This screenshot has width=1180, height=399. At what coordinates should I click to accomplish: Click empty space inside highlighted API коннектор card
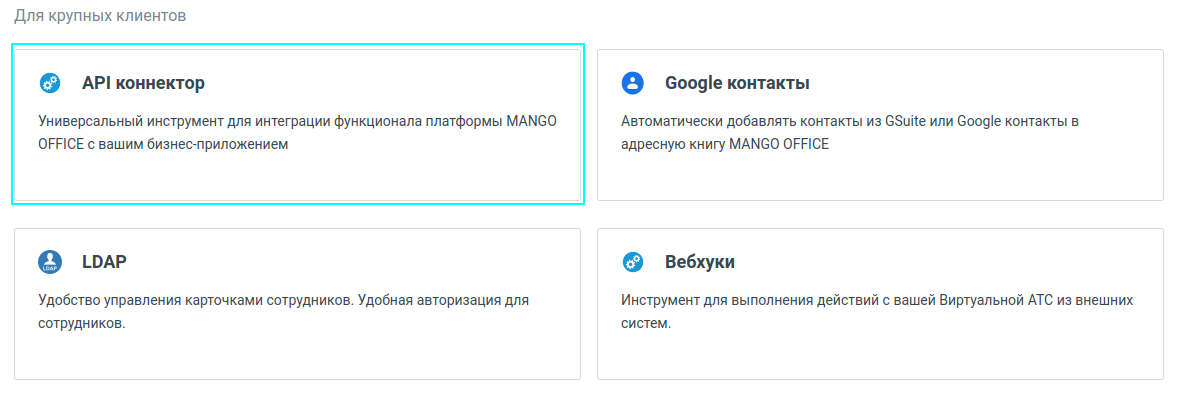tap(297, 177)
